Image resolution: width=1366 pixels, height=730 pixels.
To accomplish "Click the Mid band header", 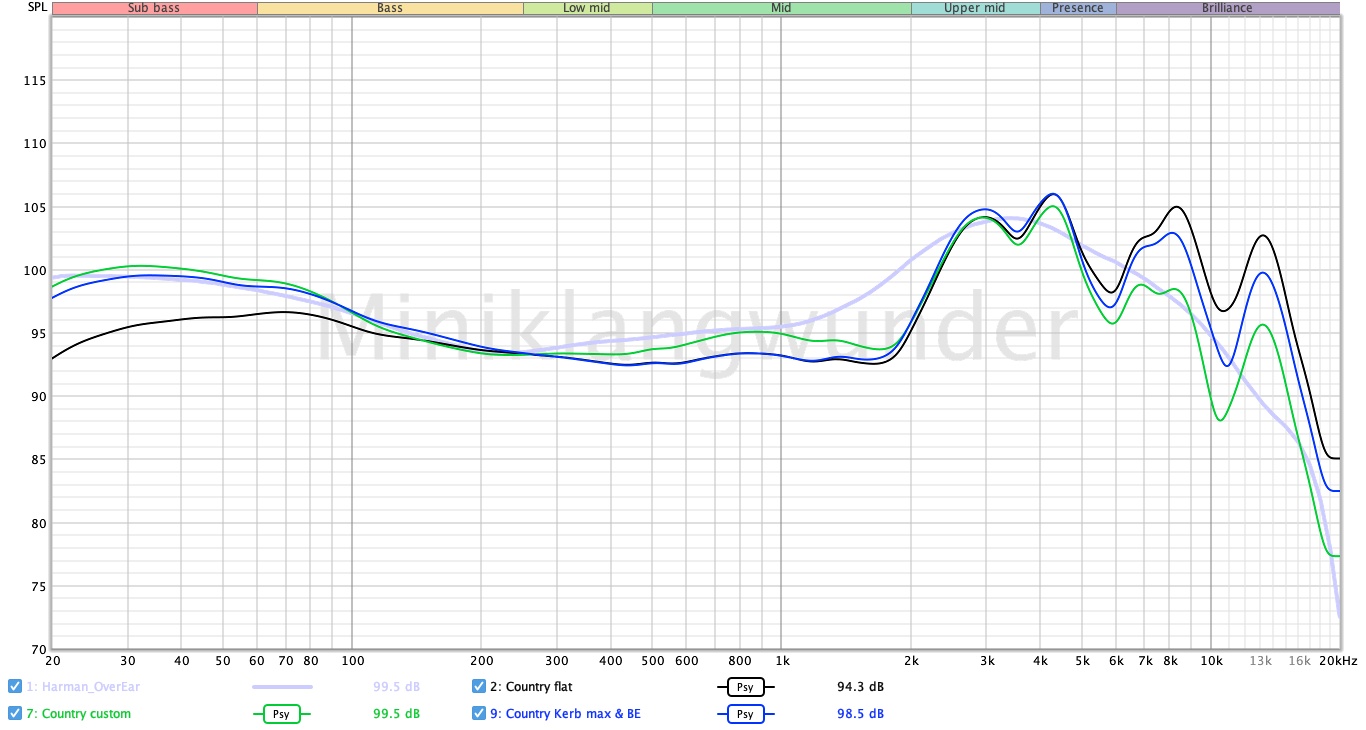I will tap(781, 8).
